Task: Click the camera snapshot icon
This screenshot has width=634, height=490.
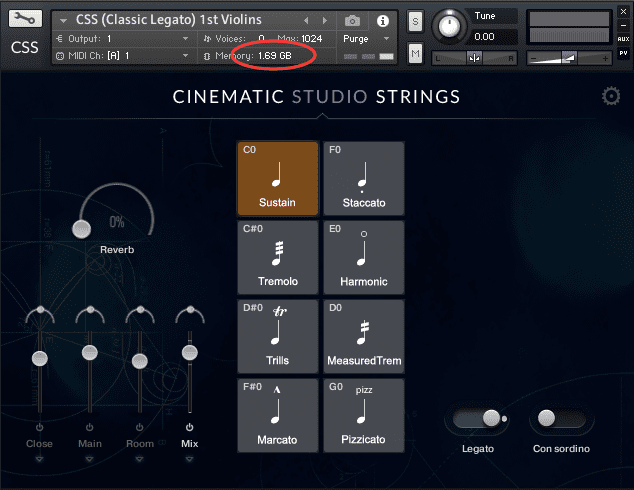Action: 352,20
